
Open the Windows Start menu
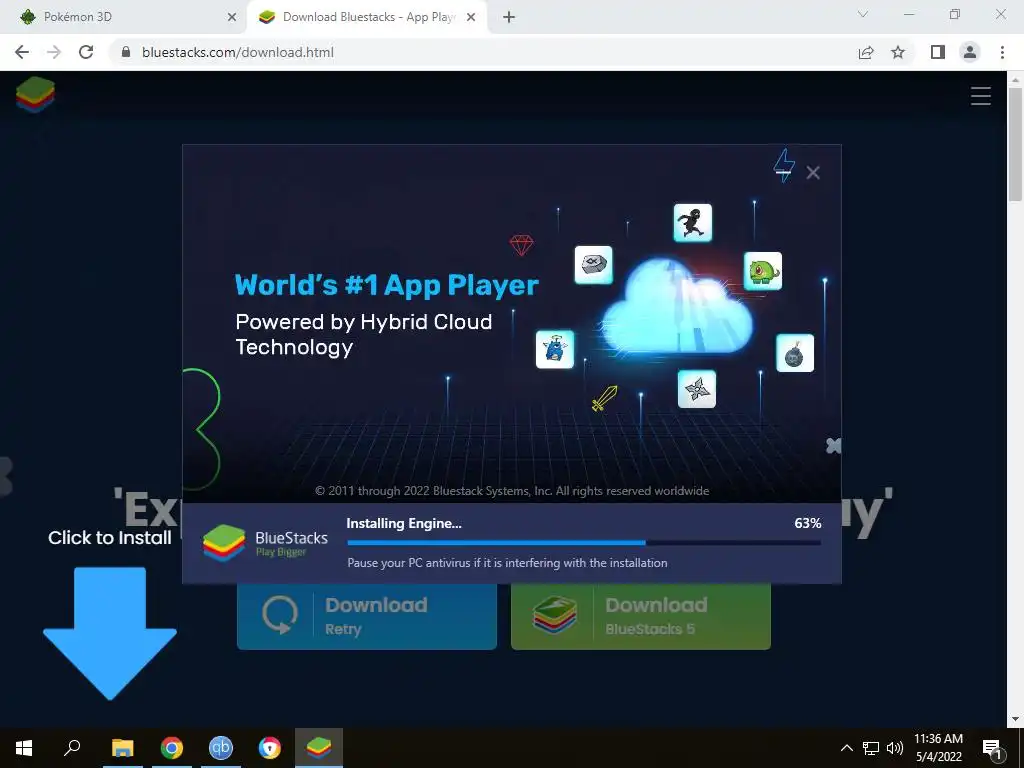tap(24, 748)
